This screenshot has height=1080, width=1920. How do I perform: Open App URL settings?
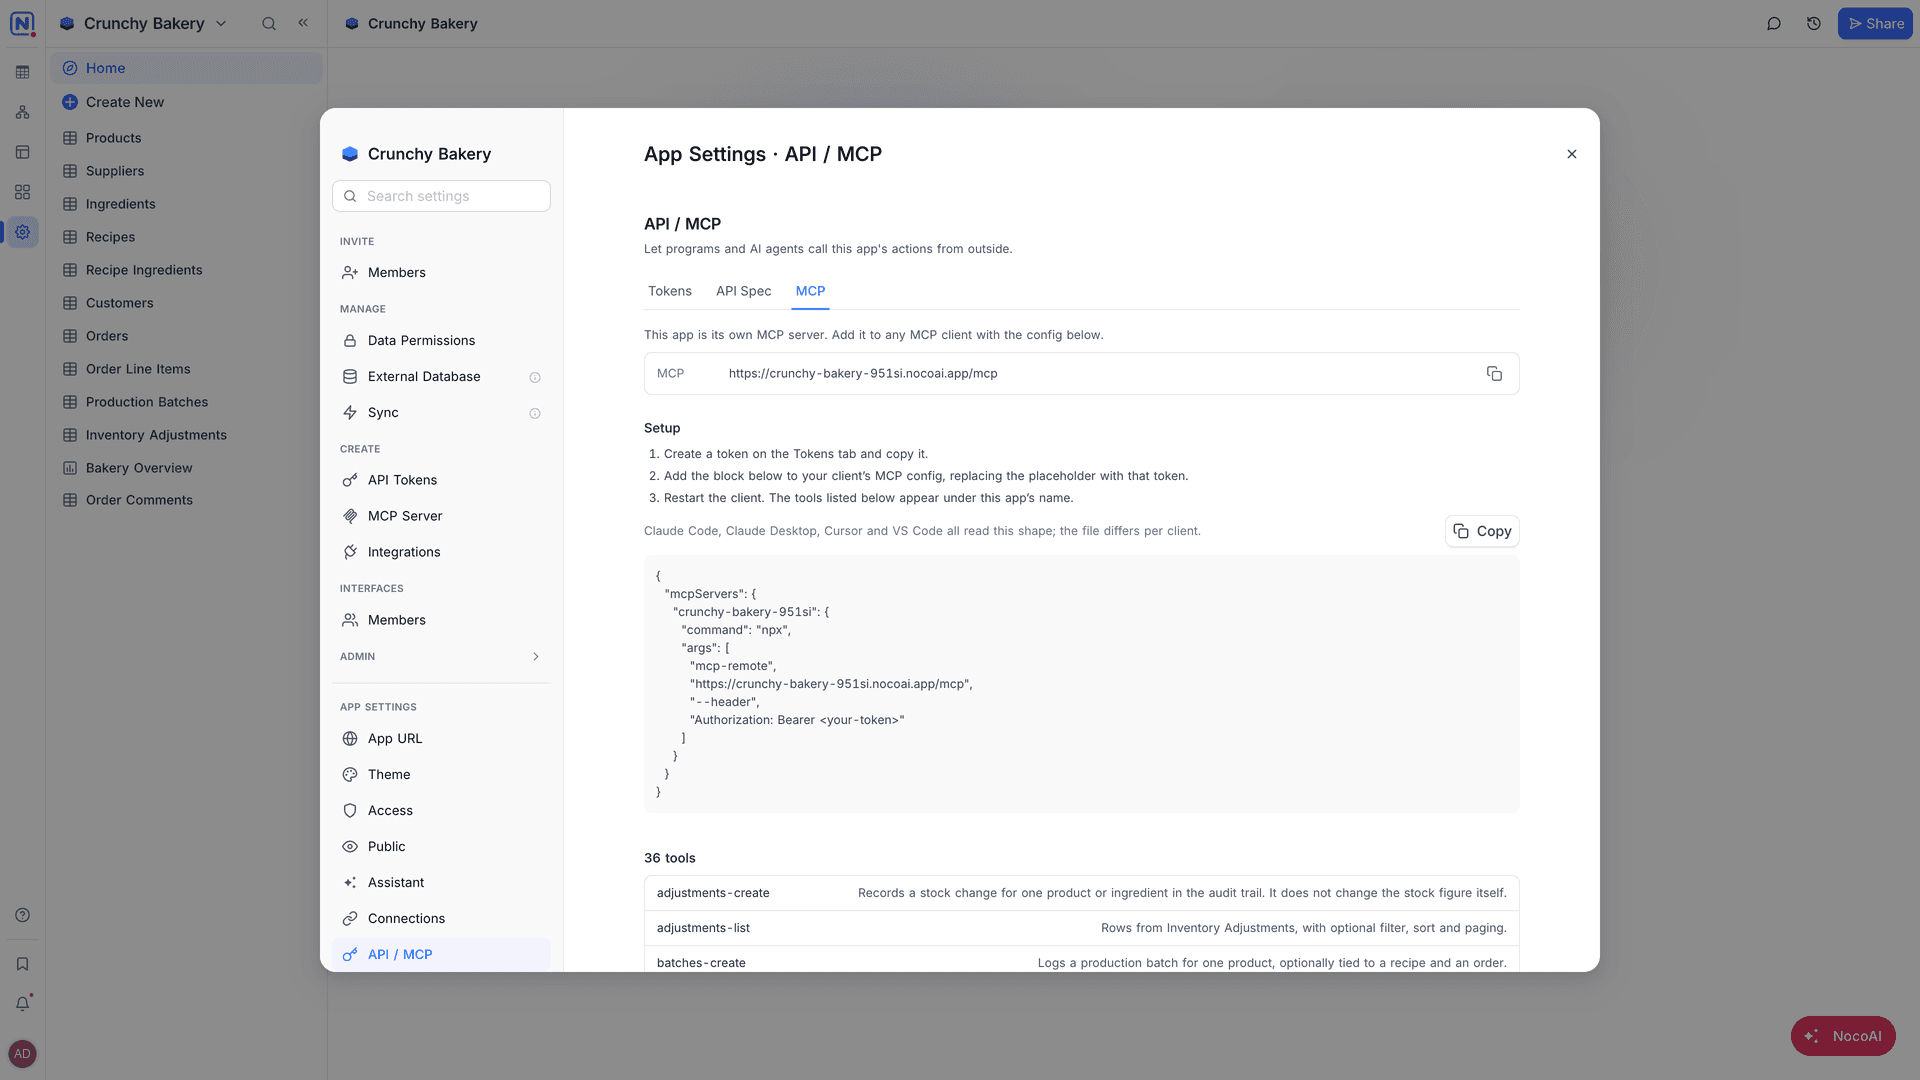coord(441,738)
